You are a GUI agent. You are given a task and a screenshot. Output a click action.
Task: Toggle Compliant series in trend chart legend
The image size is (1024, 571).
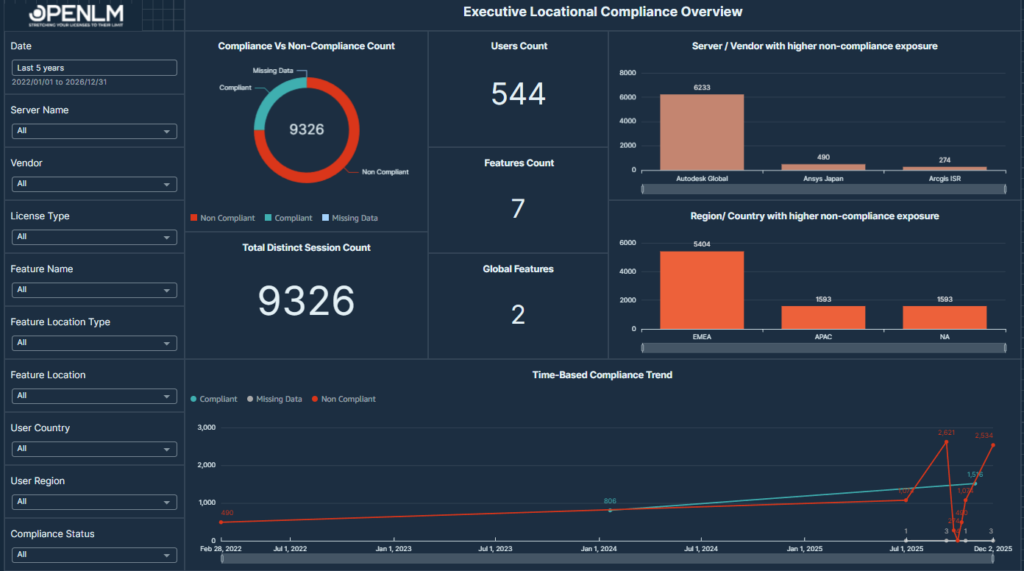pyautogui.click(x=214, y=399)
